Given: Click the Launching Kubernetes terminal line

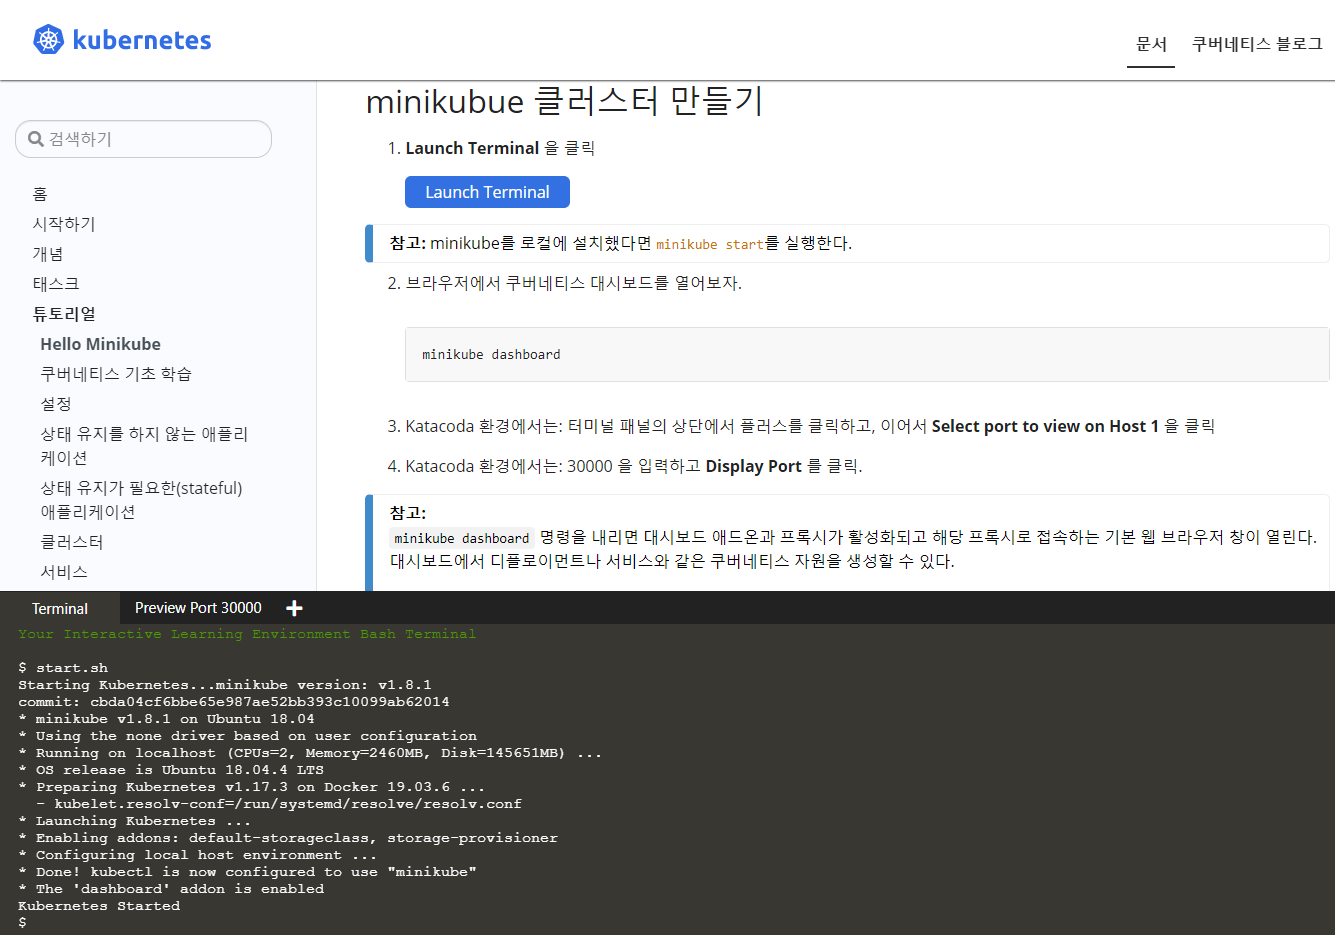Looking at the screenshot, I should (134, 821).
